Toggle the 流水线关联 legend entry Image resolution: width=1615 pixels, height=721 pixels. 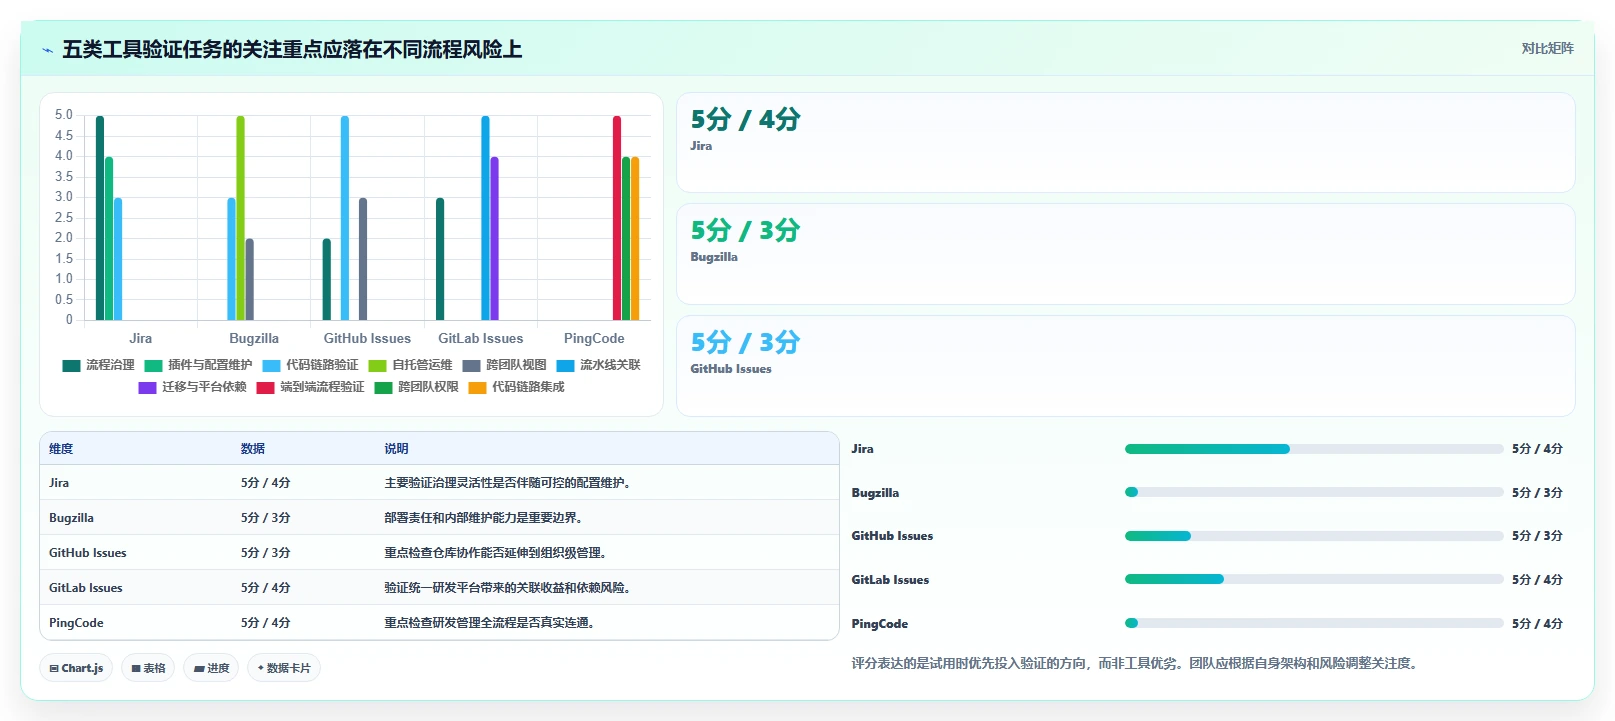tap(598, 365)
